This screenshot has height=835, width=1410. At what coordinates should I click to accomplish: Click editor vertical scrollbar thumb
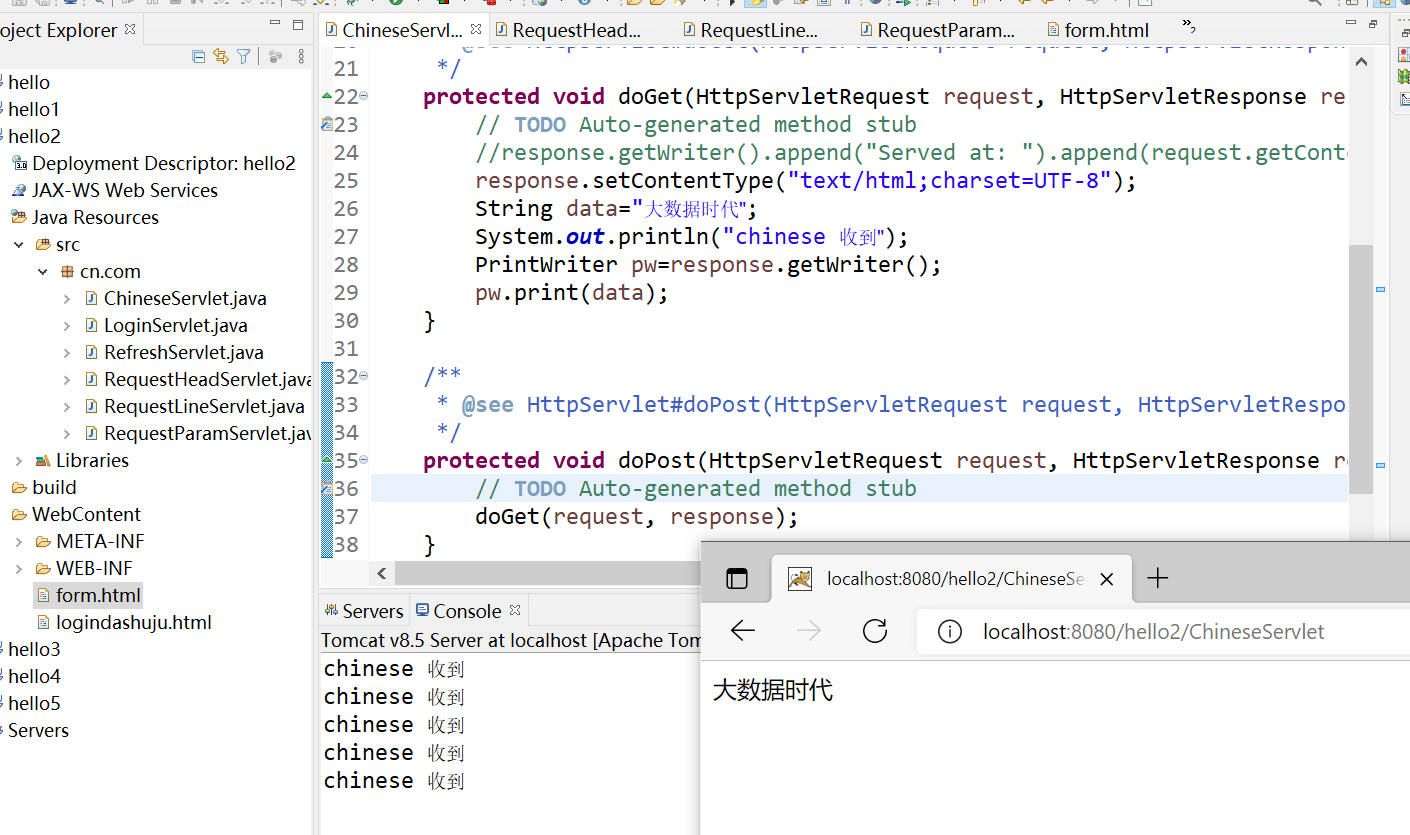tap(1360, 368)
